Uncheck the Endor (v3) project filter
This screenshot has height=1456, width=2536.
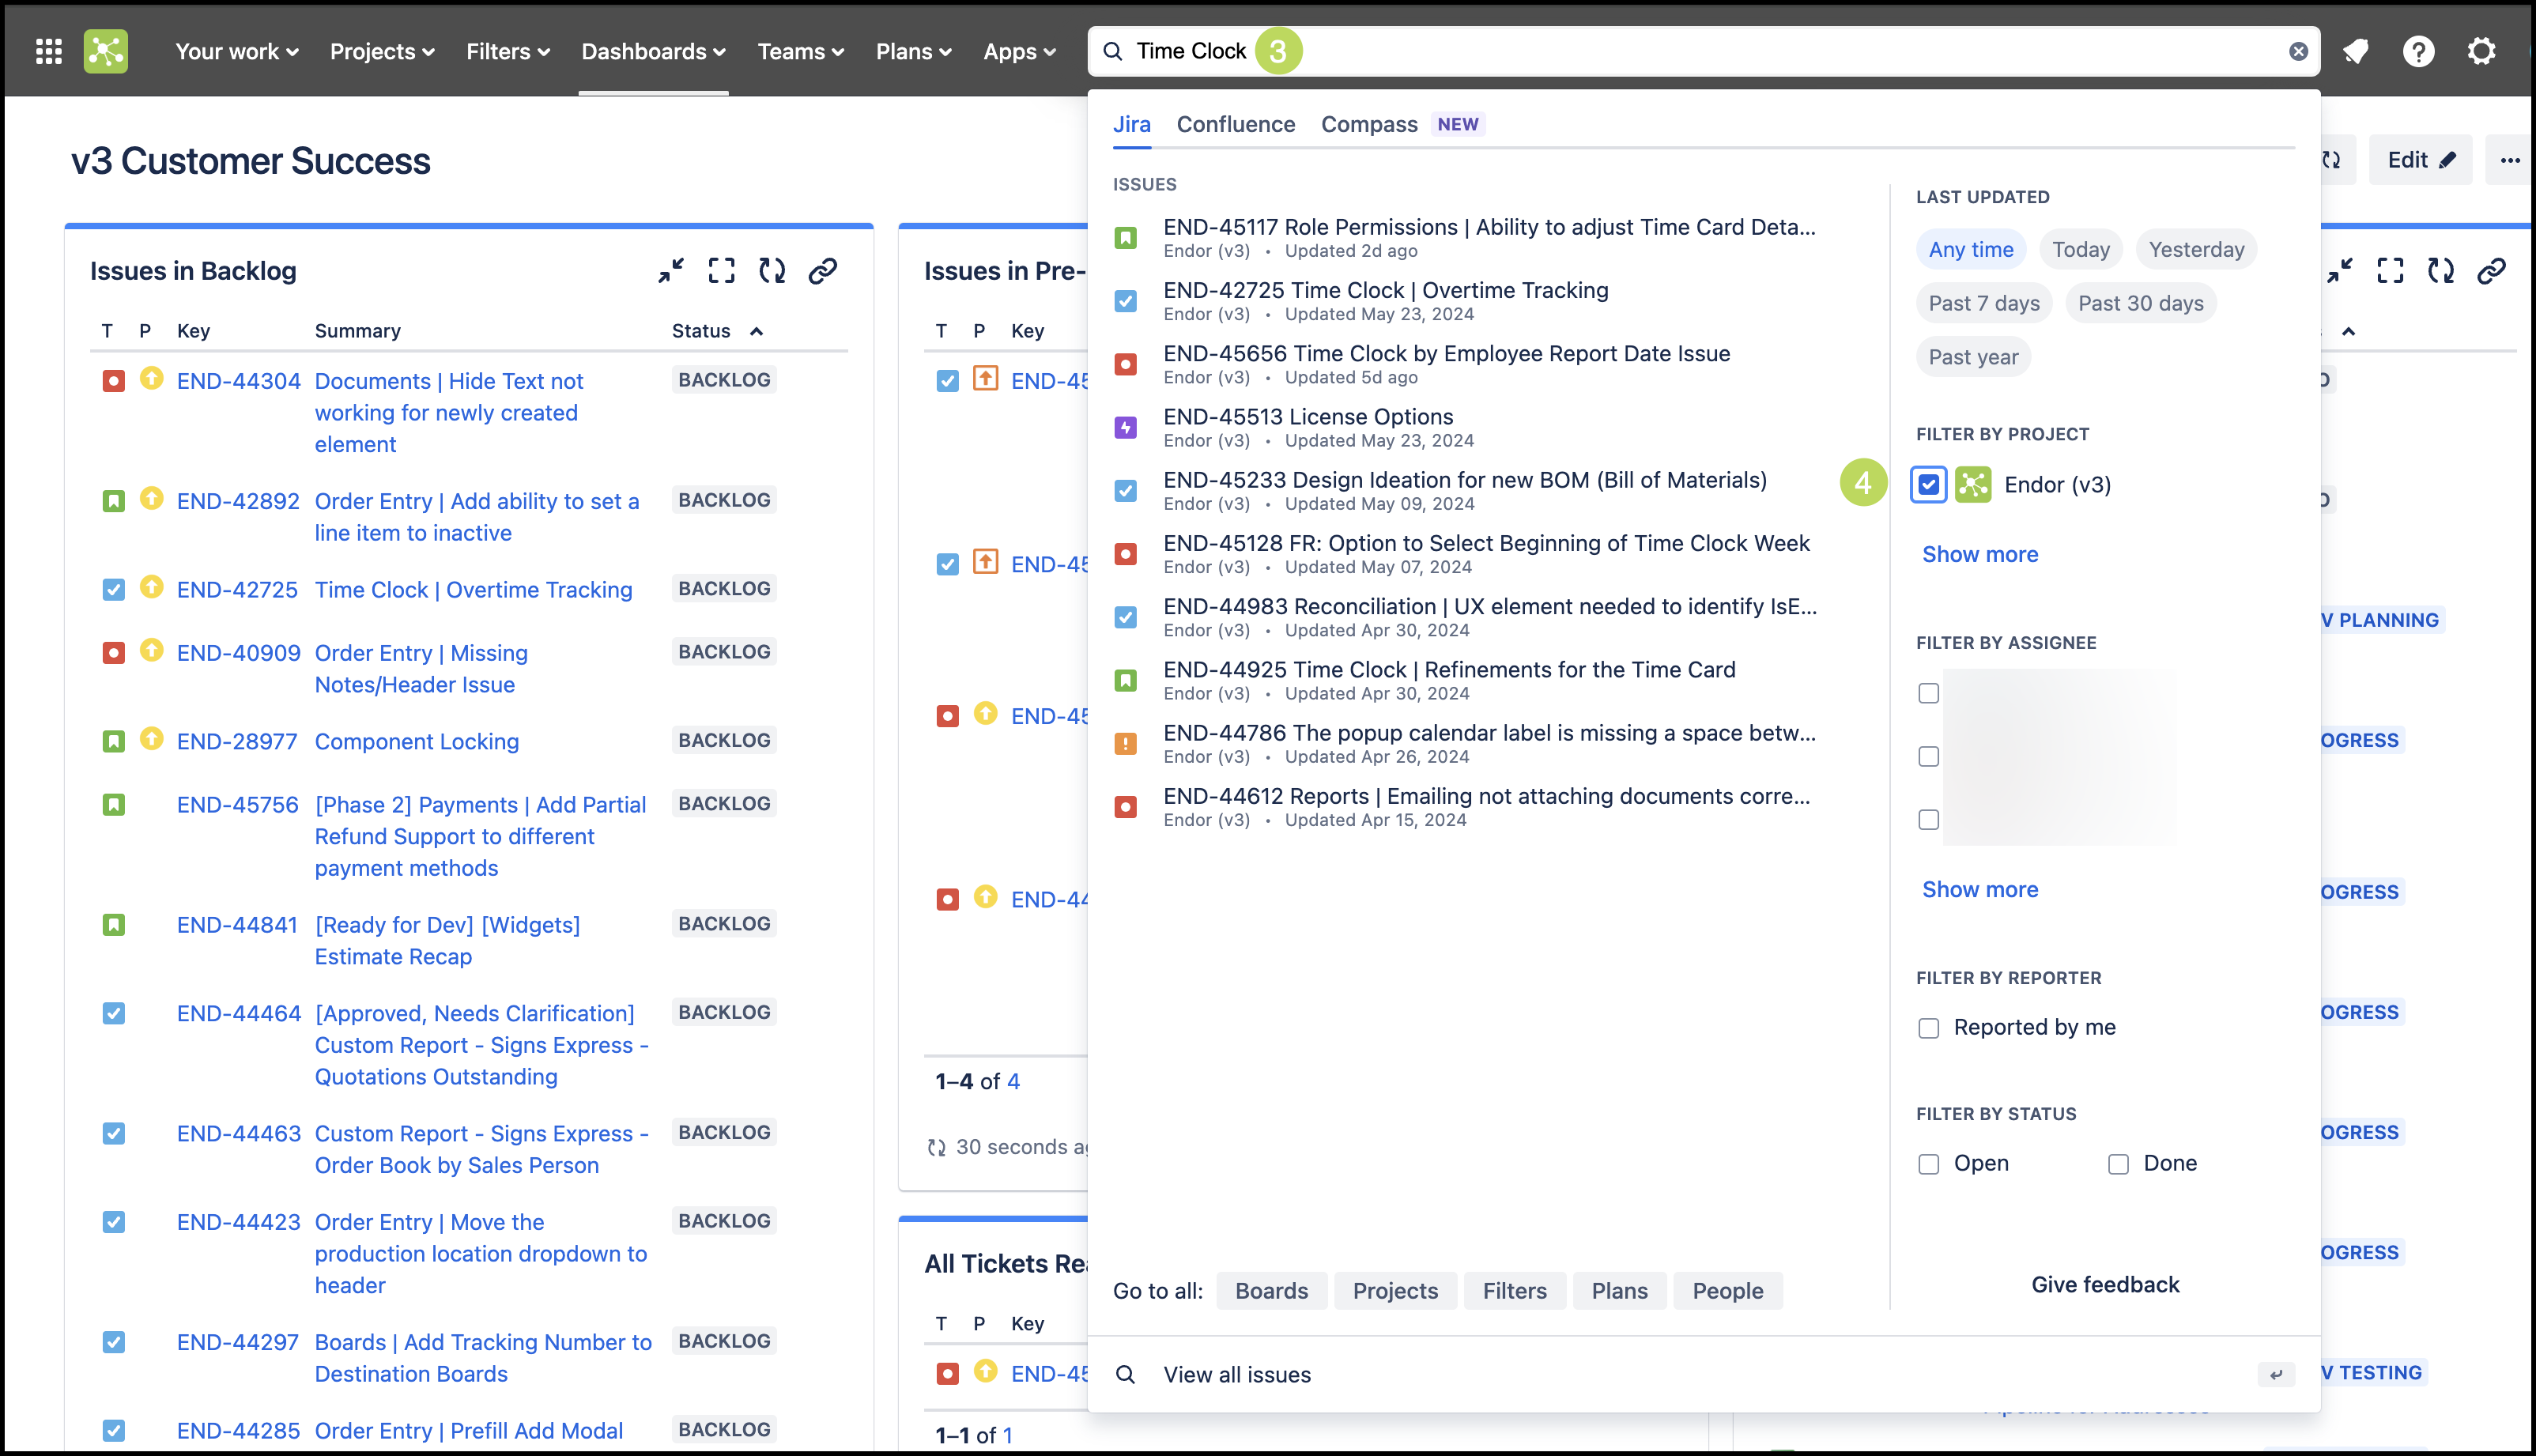(x=1928, y=485)
